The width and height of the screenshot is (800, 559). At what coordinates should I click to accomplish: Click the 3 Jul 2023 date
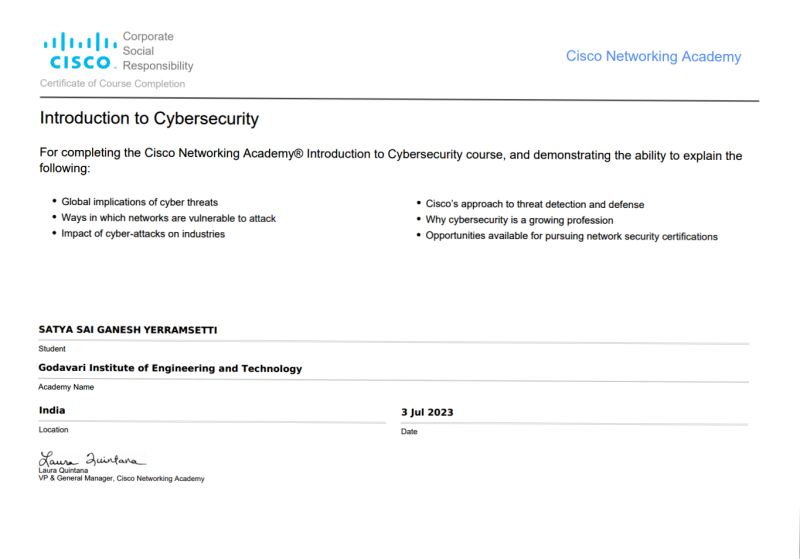click(427, 412)
